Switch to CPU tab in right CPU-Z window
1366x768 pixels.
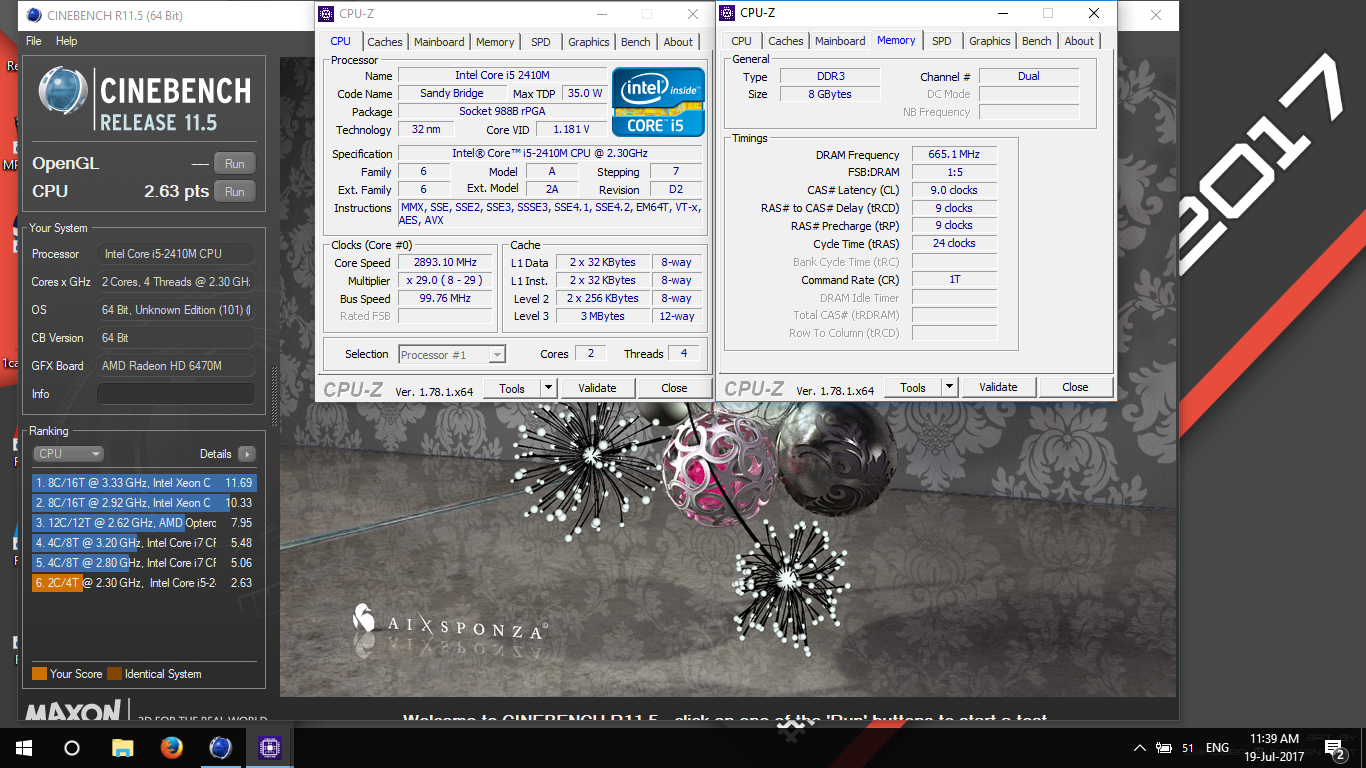tap(741, 41)
